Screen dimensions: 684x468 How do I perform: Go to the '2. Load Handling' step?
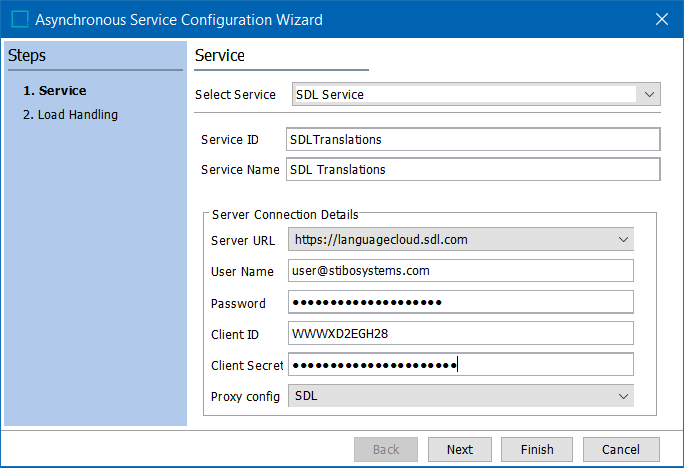(x=70, y=115)
